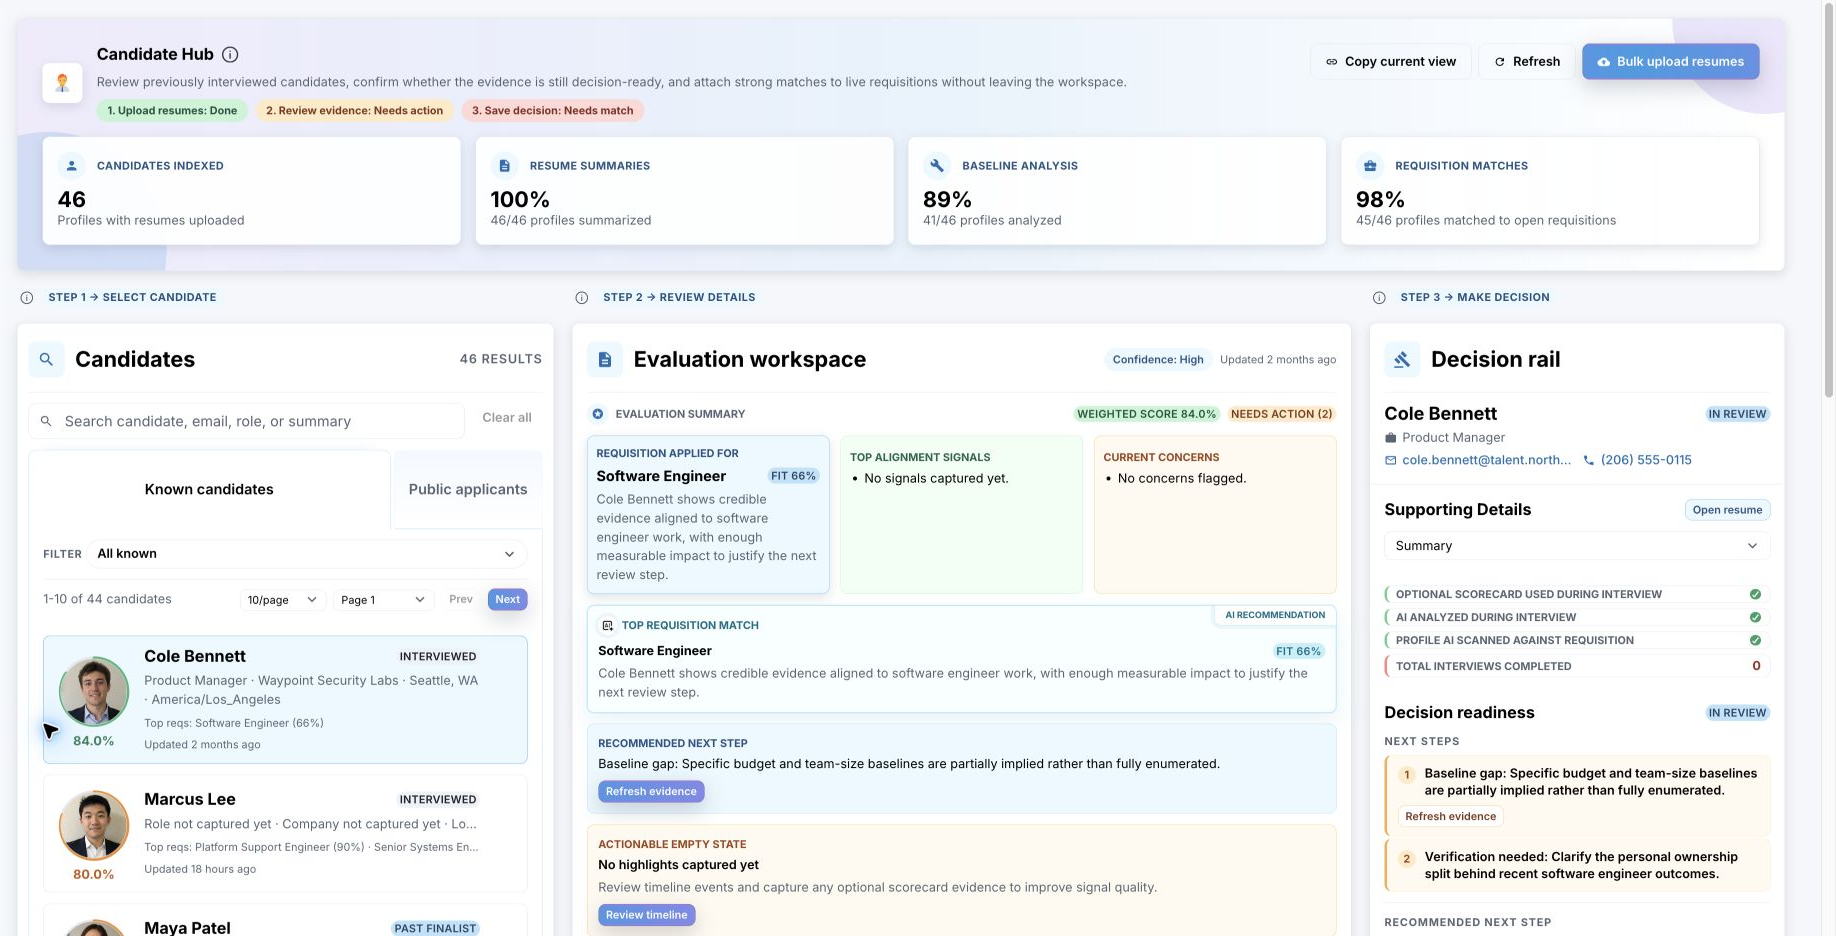Viewport: 1836px width, 936px height.
Task: Click the green check for Optional Scorecard row
Action: click(x=1755, y=594)
